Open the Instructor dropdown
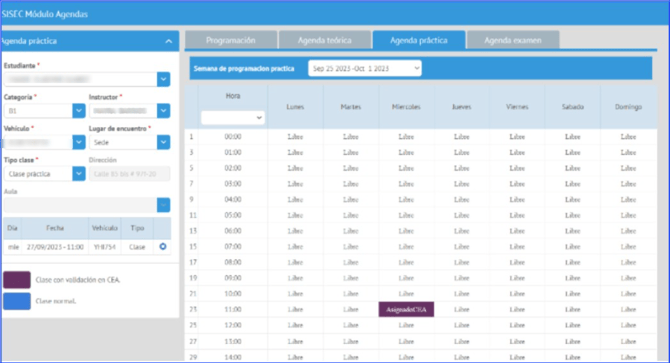The image size is (670, 363). click(x=163, y=111)
